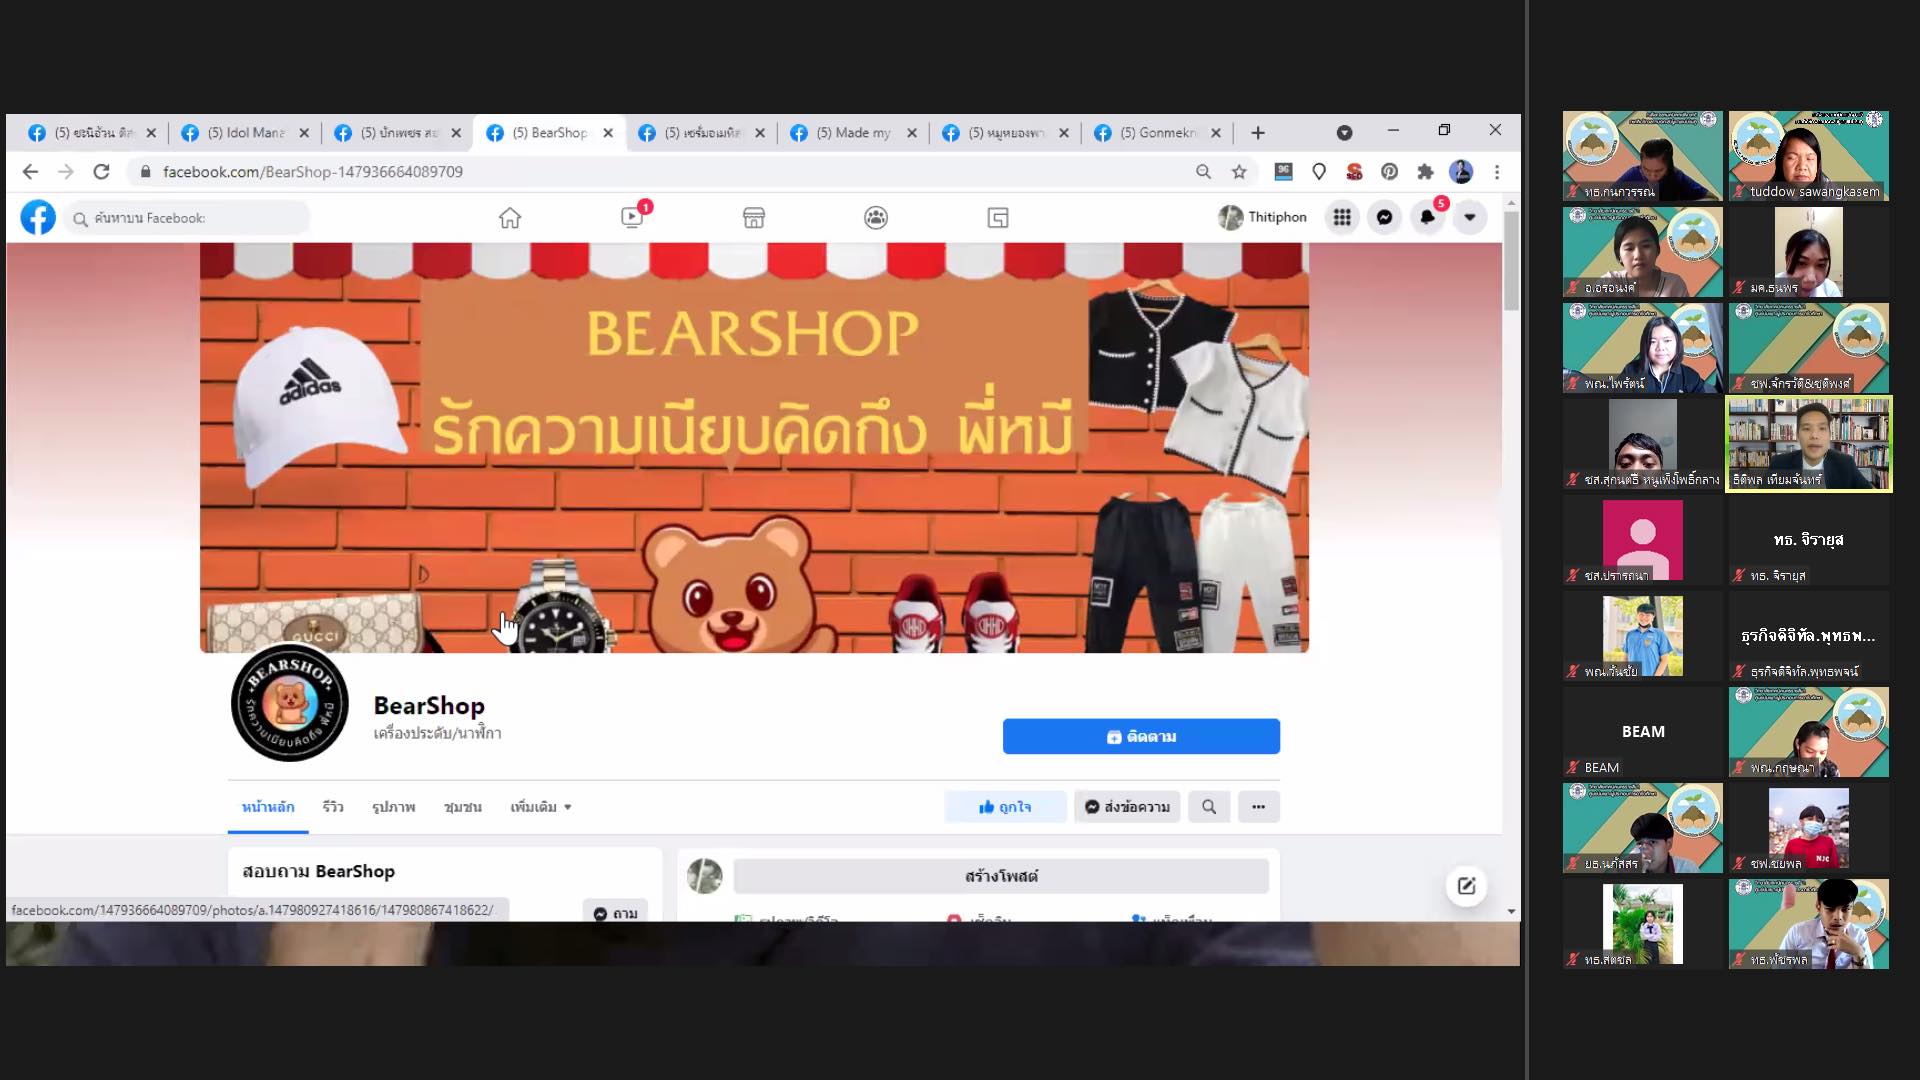Switch to the Gonmekn browser tab

pyautogui.click(x=1156, y=133)
